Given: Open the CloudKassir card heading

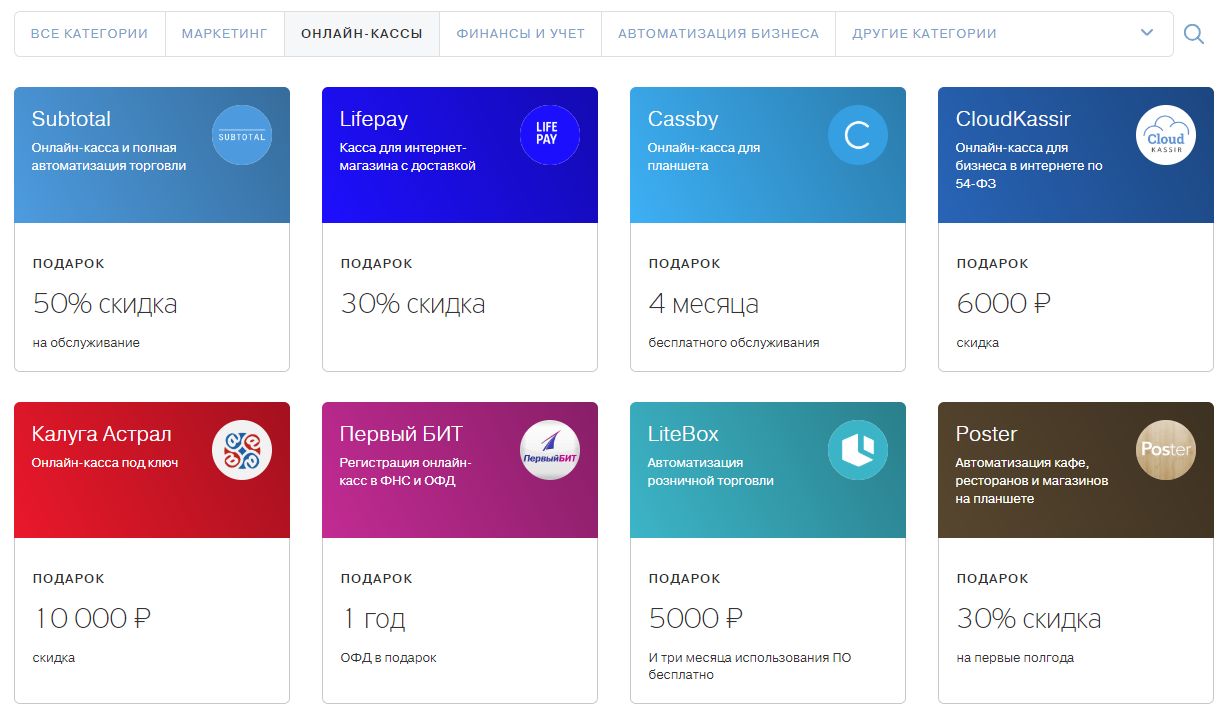Looking at the screenshot, I should point(1013,119).
